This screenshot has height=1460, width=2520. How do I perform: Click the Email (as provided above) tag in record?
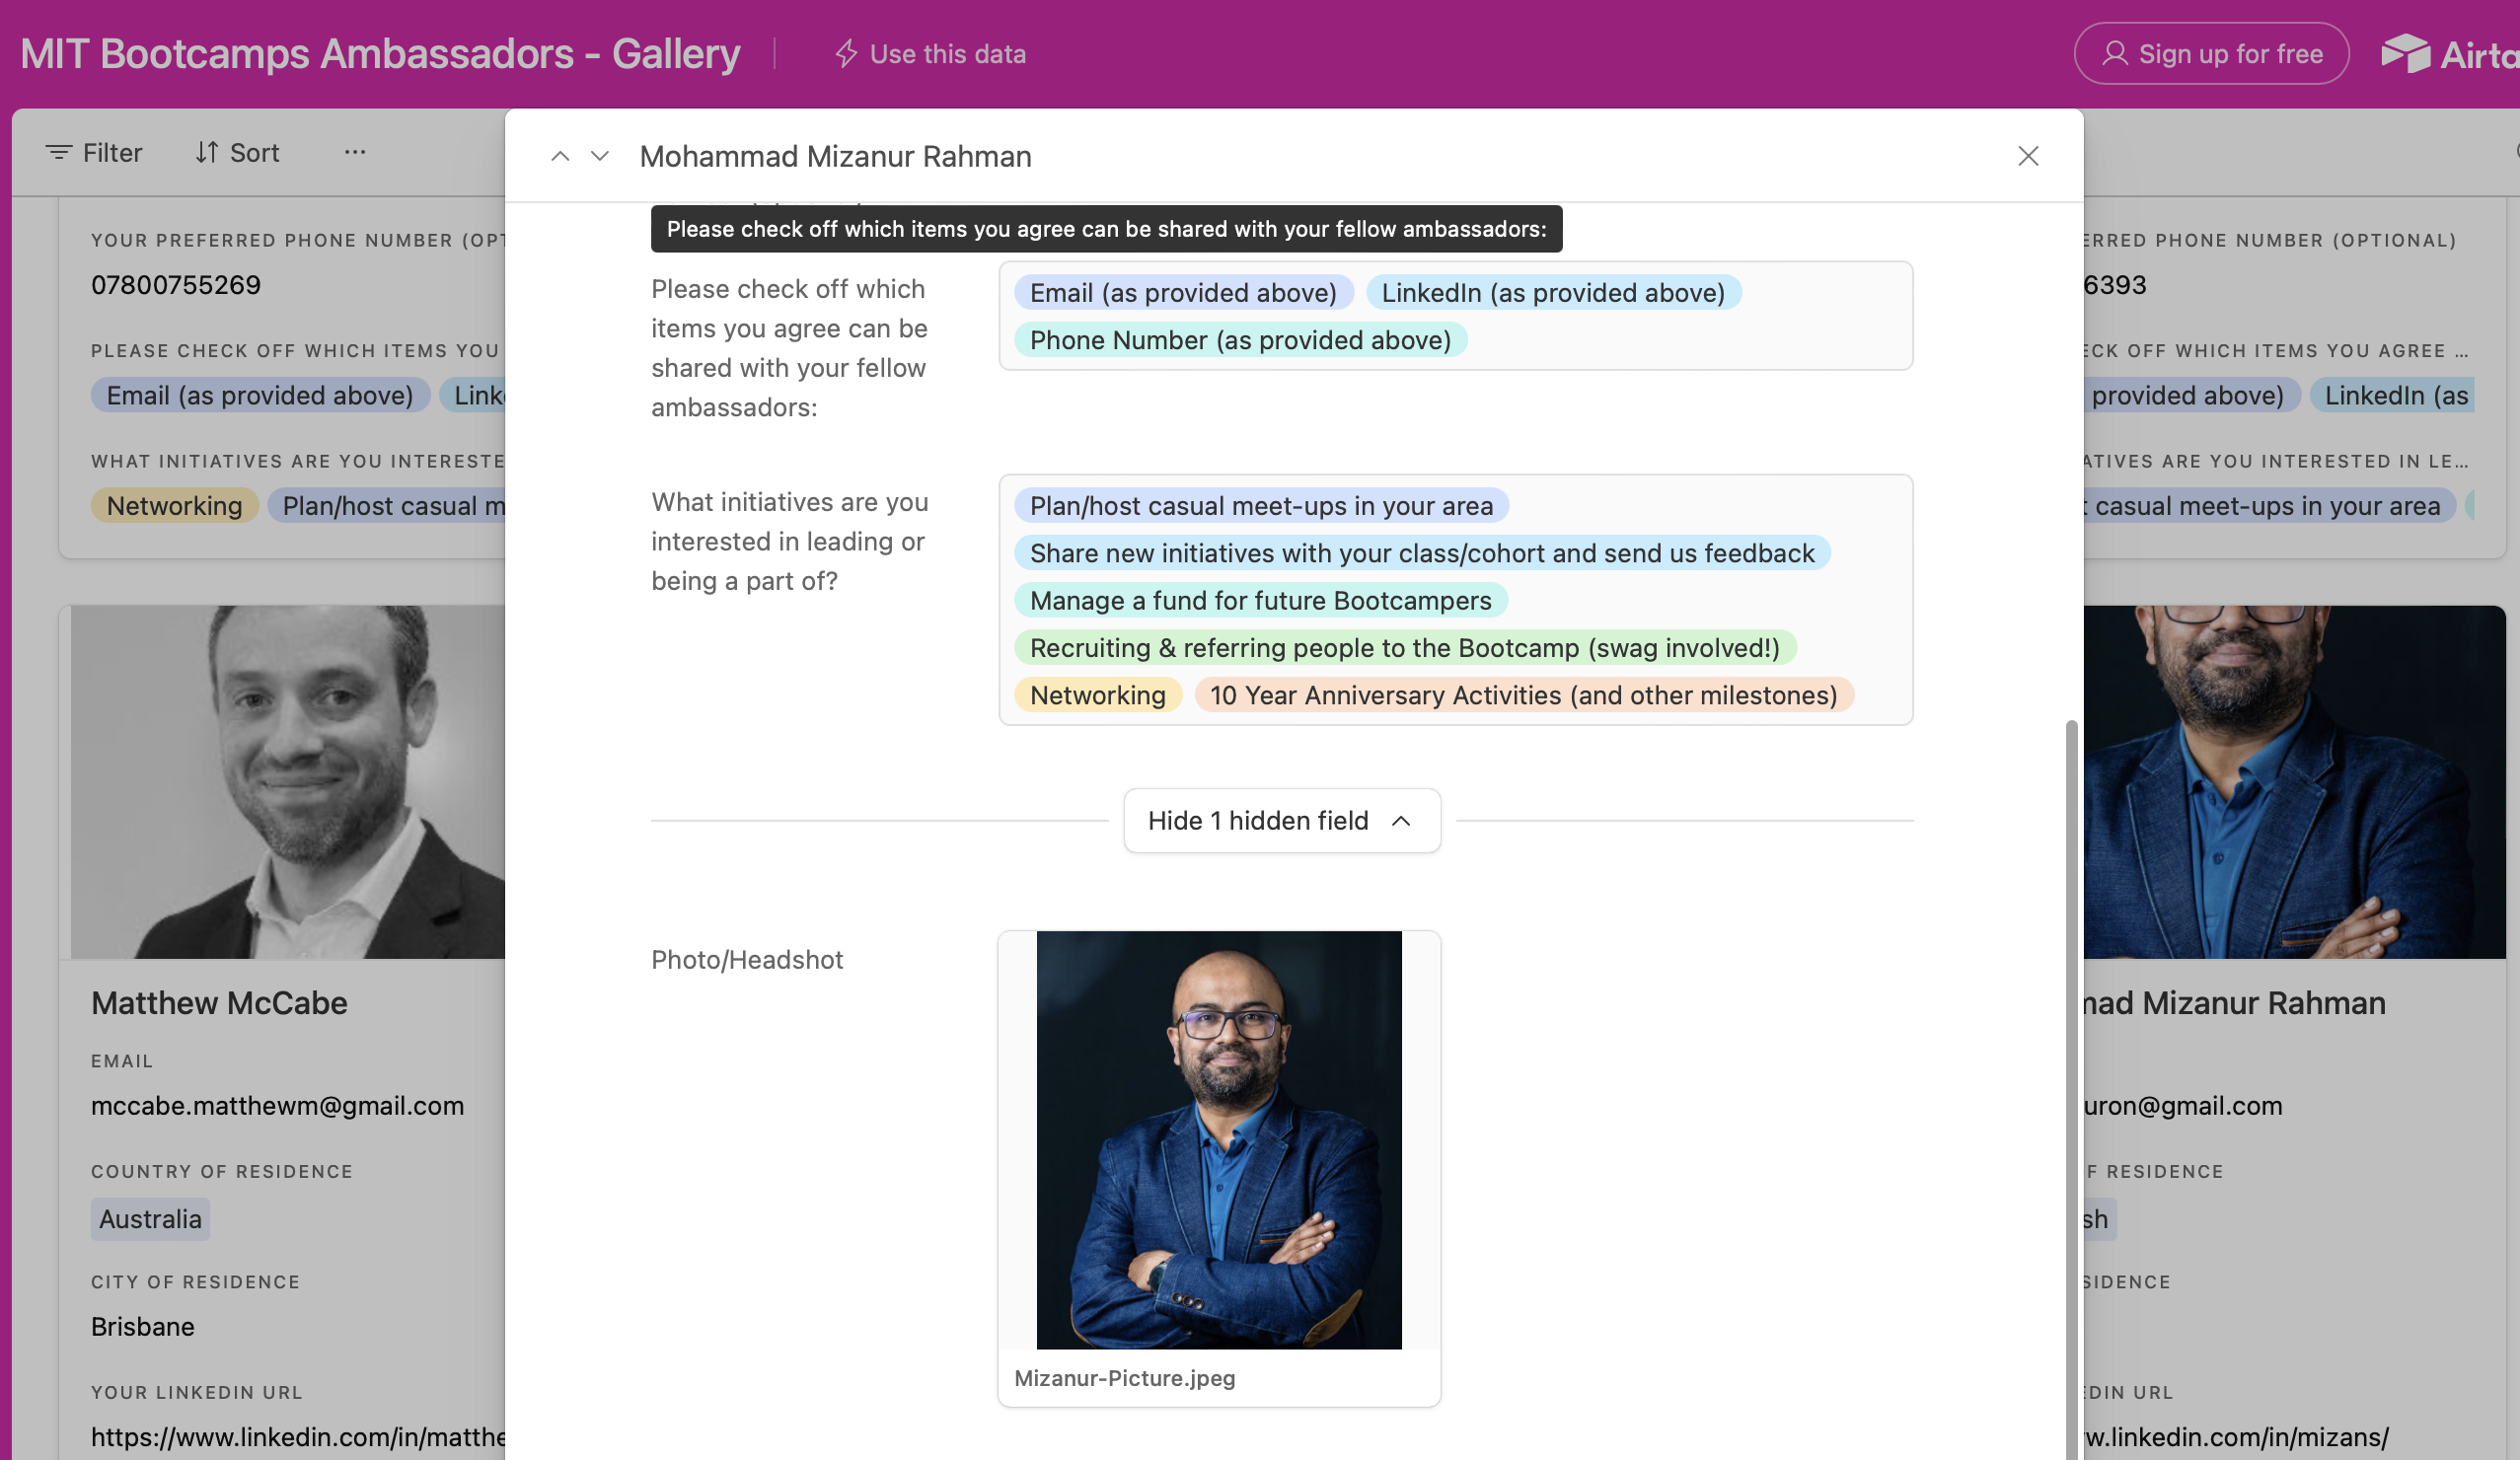pyautogui.click(x=1183, y=293)
